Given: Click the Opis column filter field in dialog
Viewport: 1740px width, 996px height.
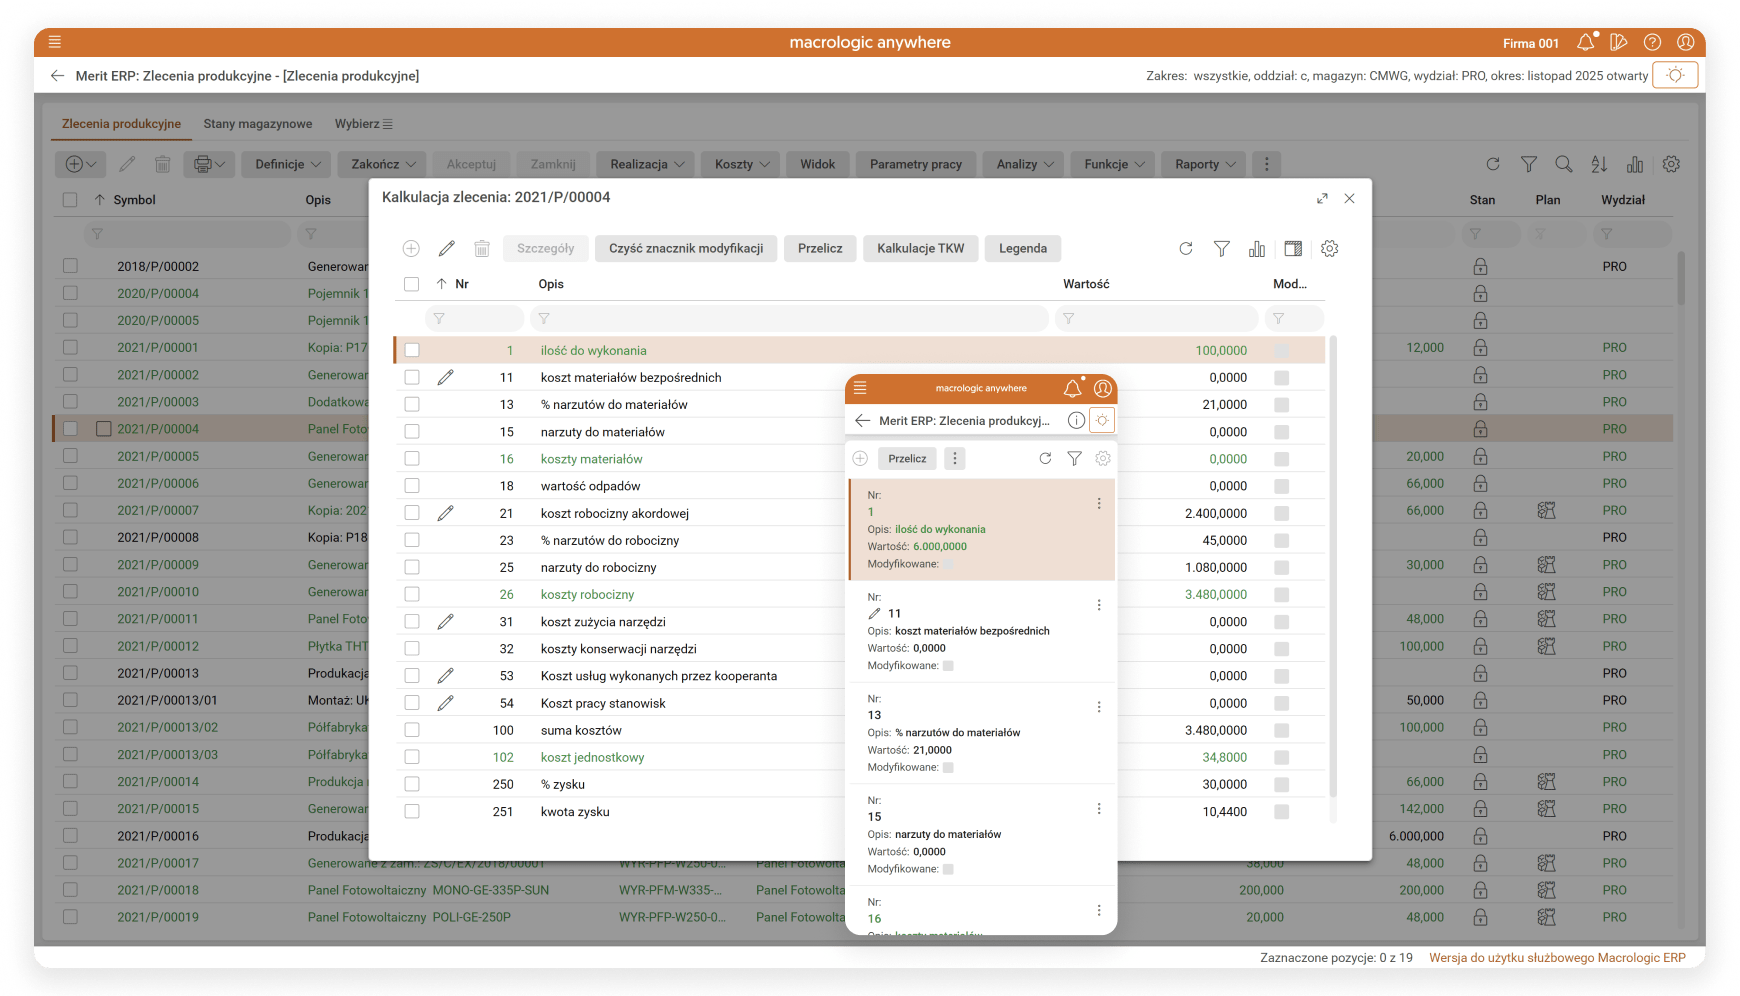Looking at the screenshot, I should [x=790, y=319].
